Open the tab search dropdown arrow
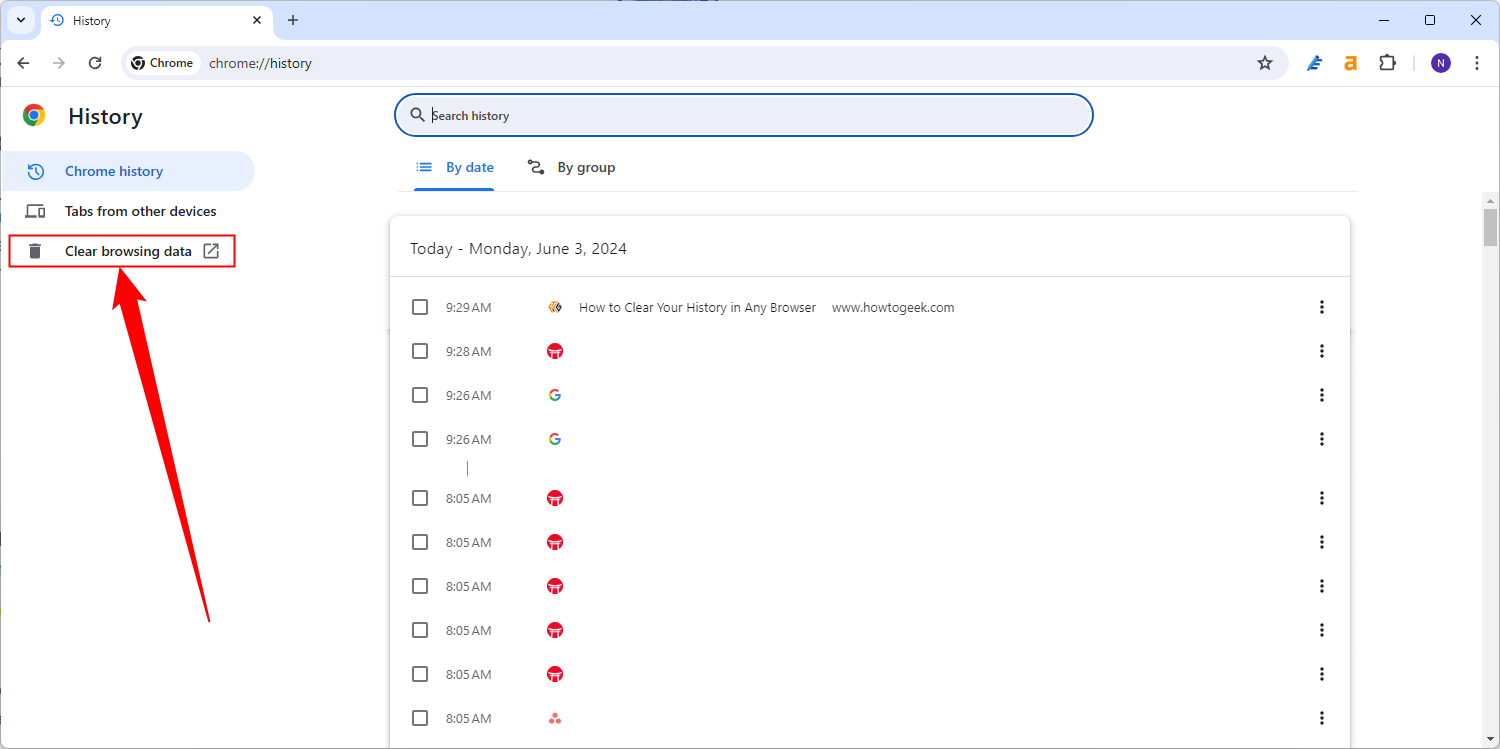Image resolution: width=1500 pixels, height=749 pixels. pyautogui.click(x=20, y=20)
